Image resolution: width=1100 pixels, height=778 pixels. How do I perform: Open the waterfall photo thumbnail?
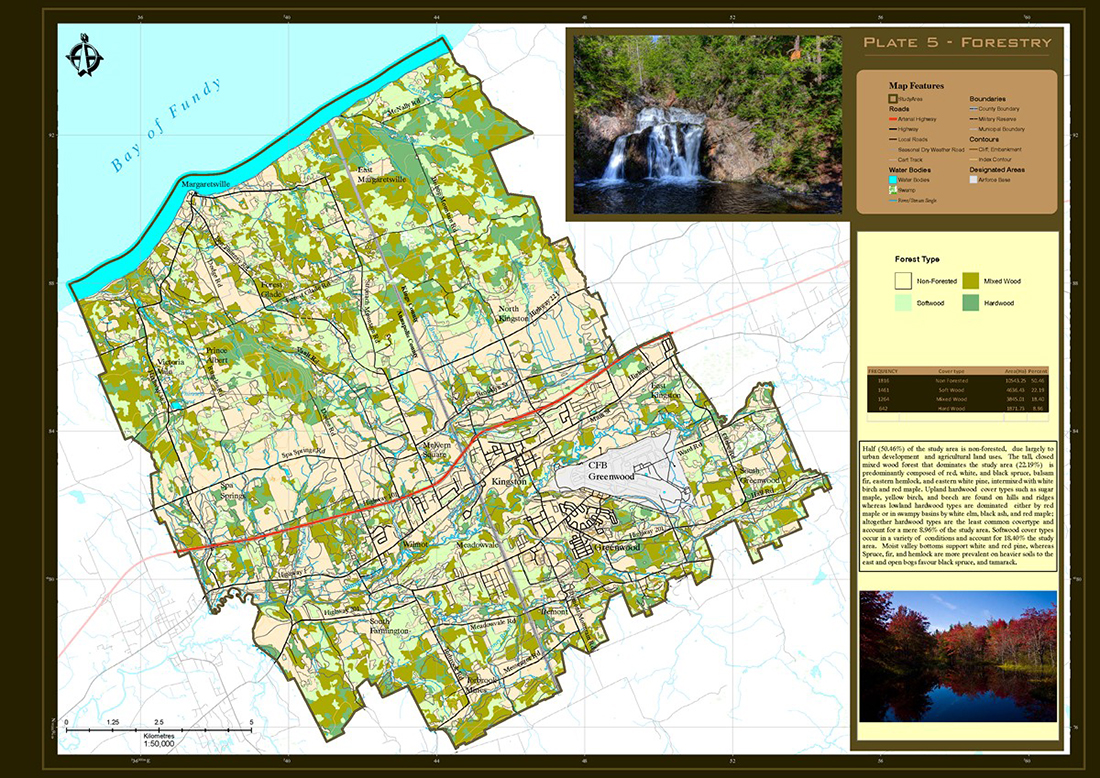click(708, 124)
